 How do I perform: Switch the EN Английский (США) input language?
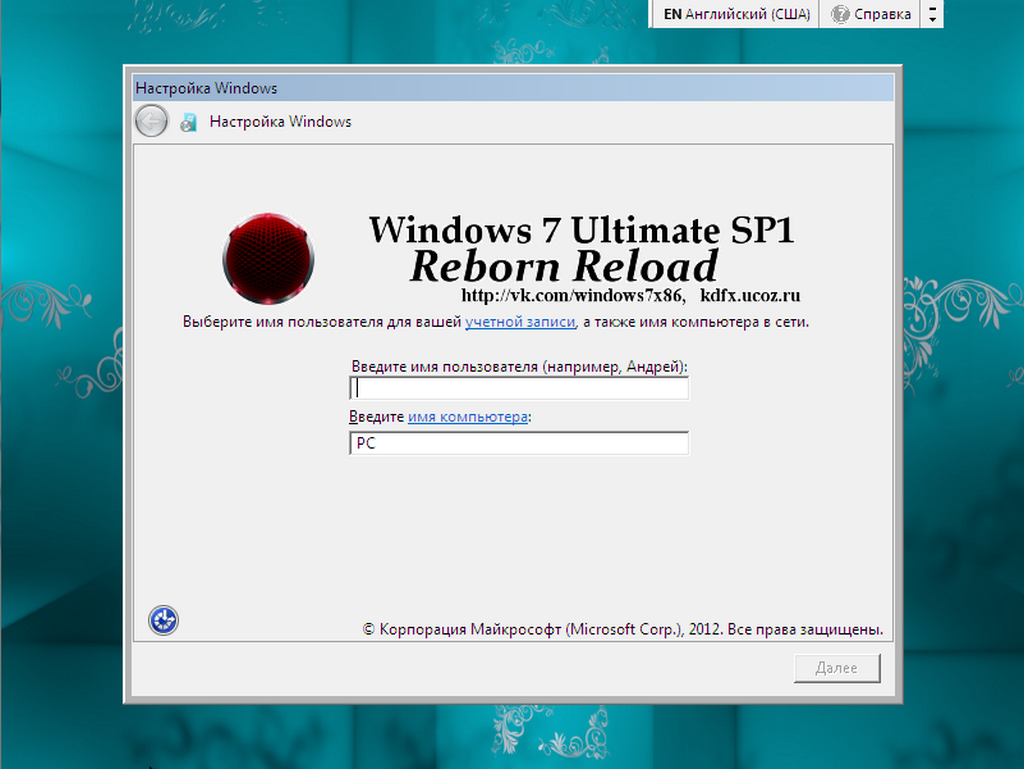tap(736, 14)
